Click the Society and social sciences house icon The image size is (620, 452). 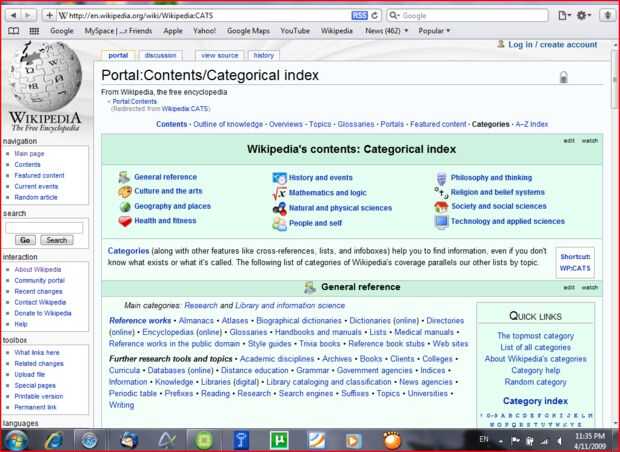click(441, 206)
